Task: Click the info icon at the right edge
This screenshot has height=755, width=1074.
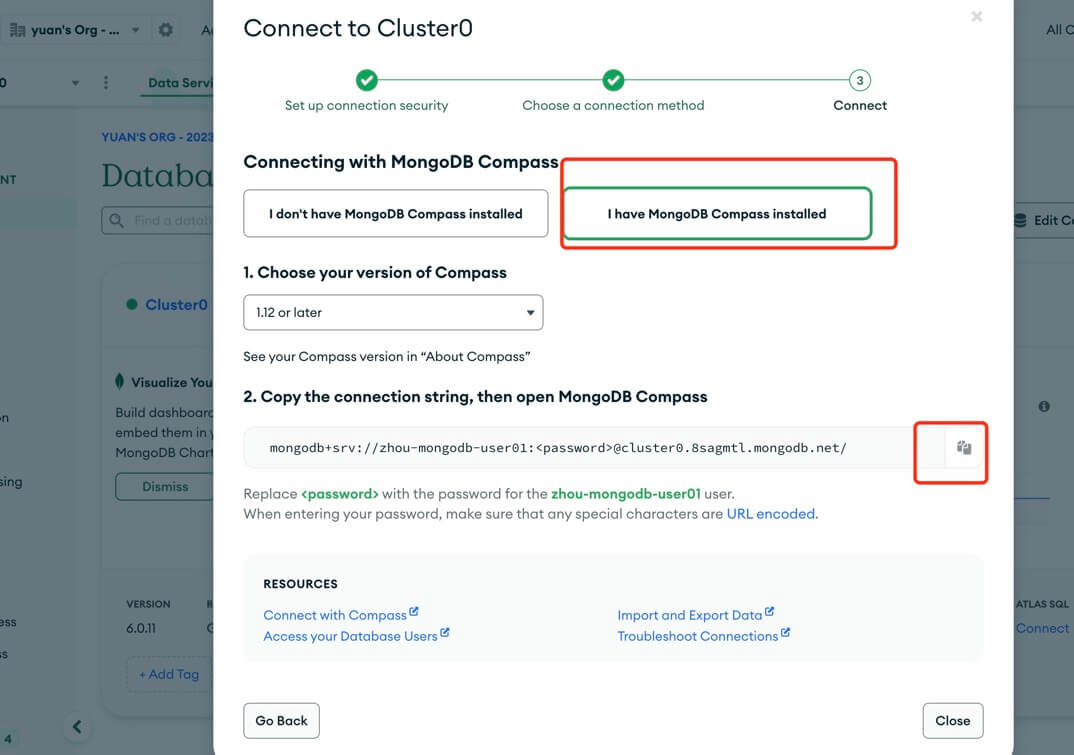Action: [x=1044, y=406]
